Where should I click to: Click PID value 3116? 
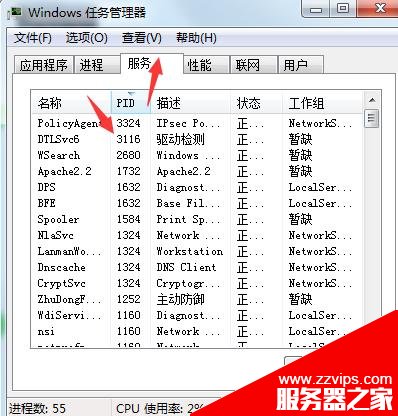(x=128, y=139)
